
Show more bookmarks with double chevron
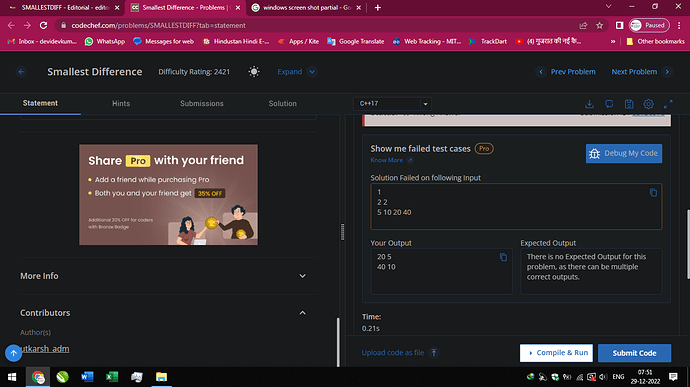coord(613,41)
